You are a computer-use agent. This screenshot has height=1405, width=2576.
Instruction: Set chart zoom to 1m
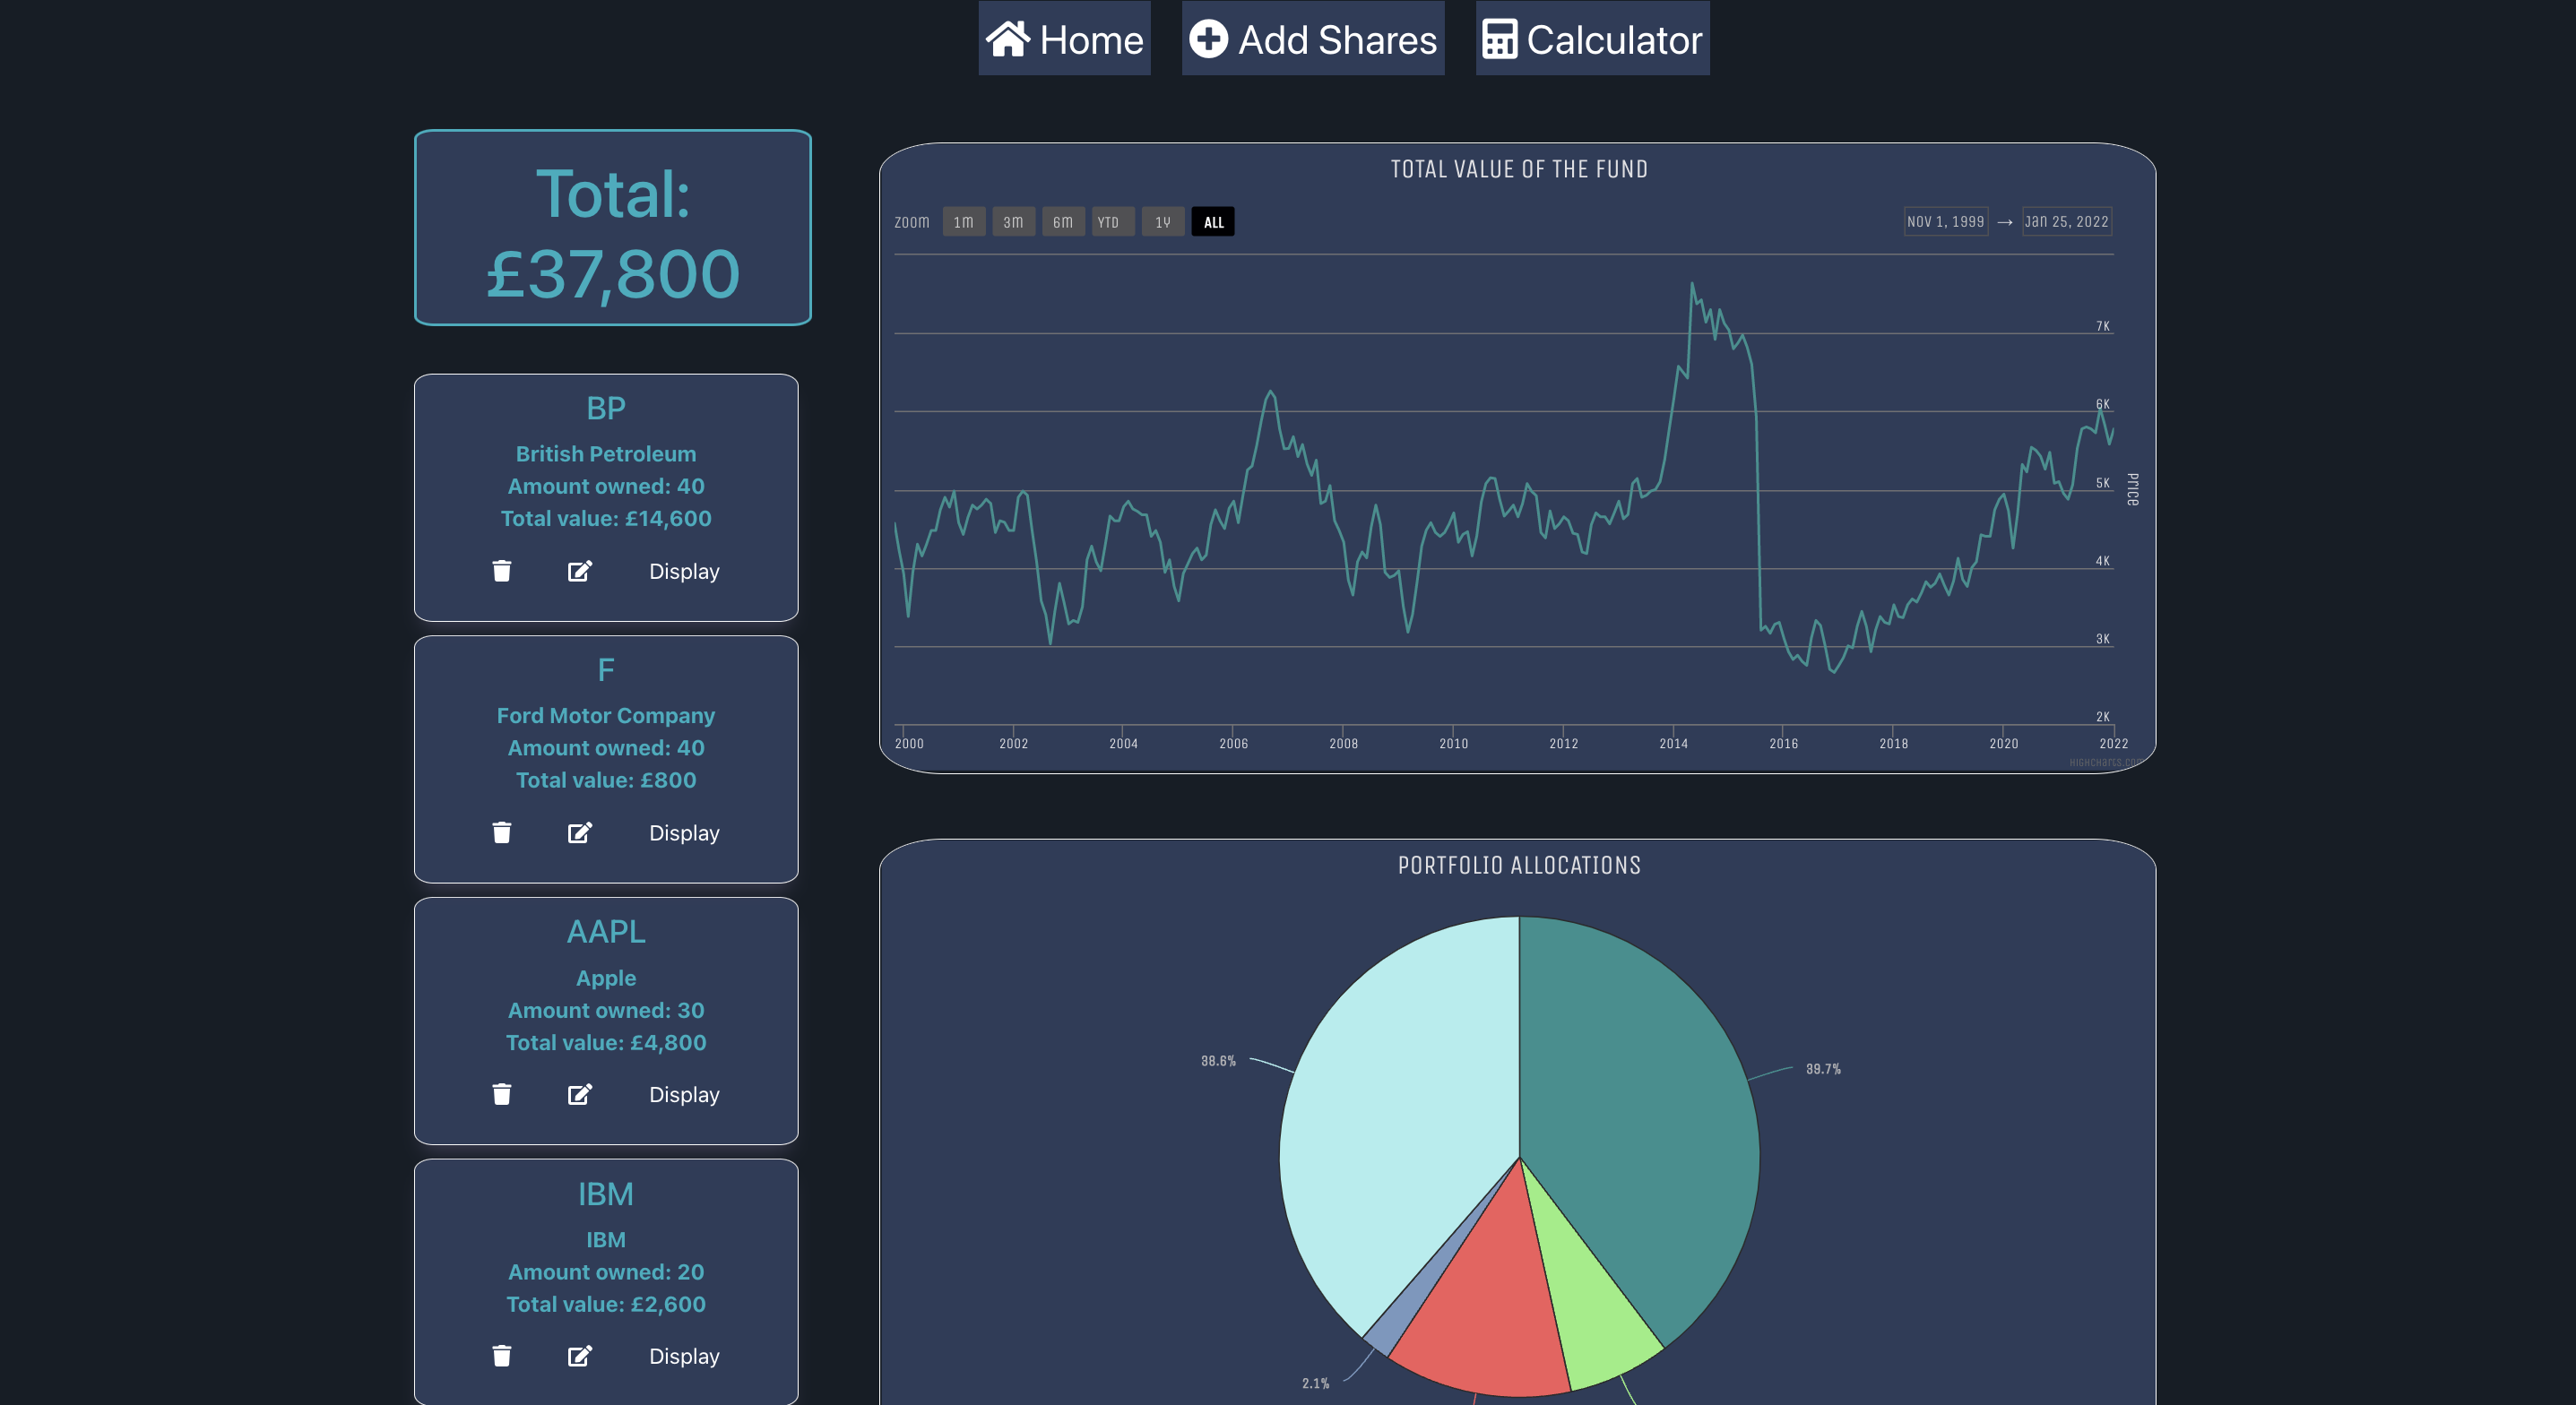964,222
